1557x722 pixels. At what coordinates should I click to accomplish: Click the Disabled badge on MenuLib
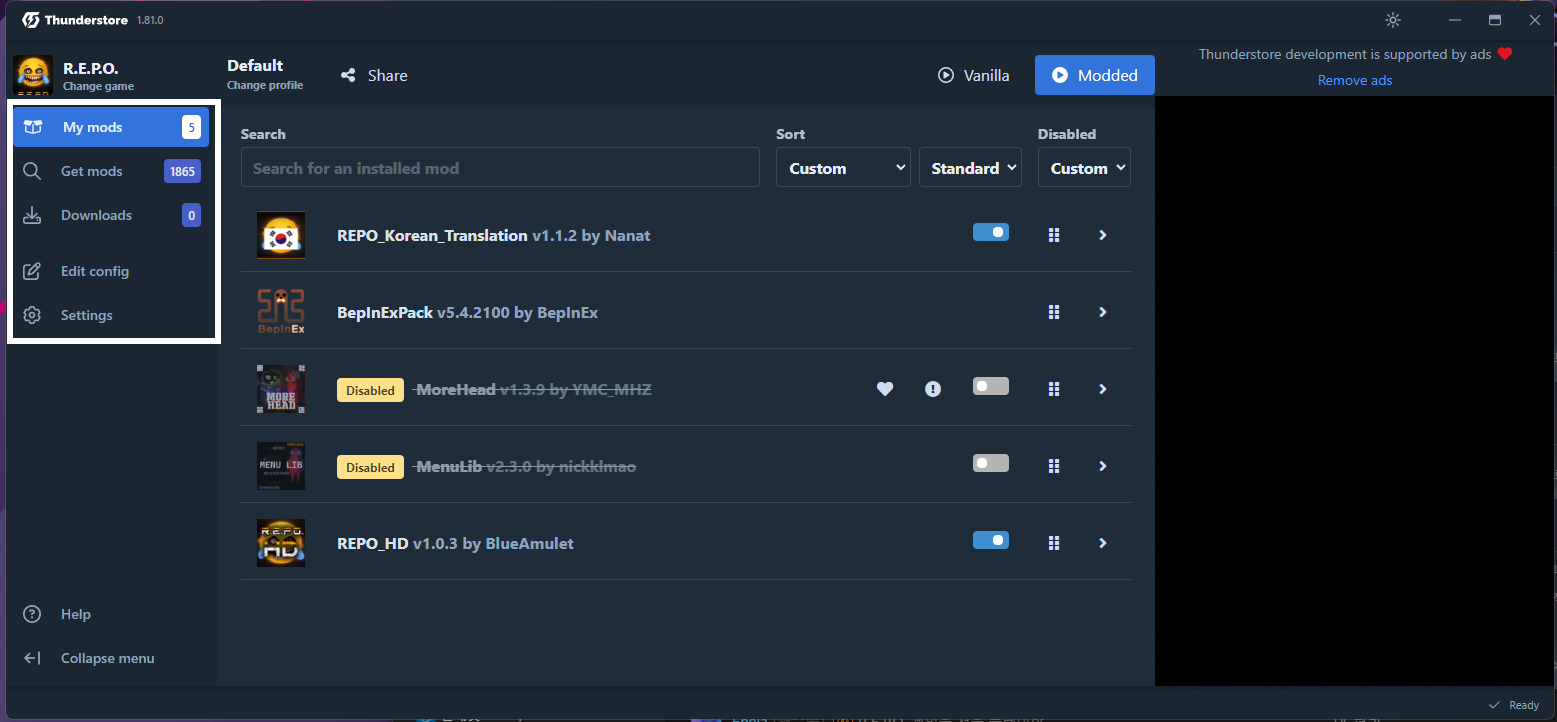[370, 467]
